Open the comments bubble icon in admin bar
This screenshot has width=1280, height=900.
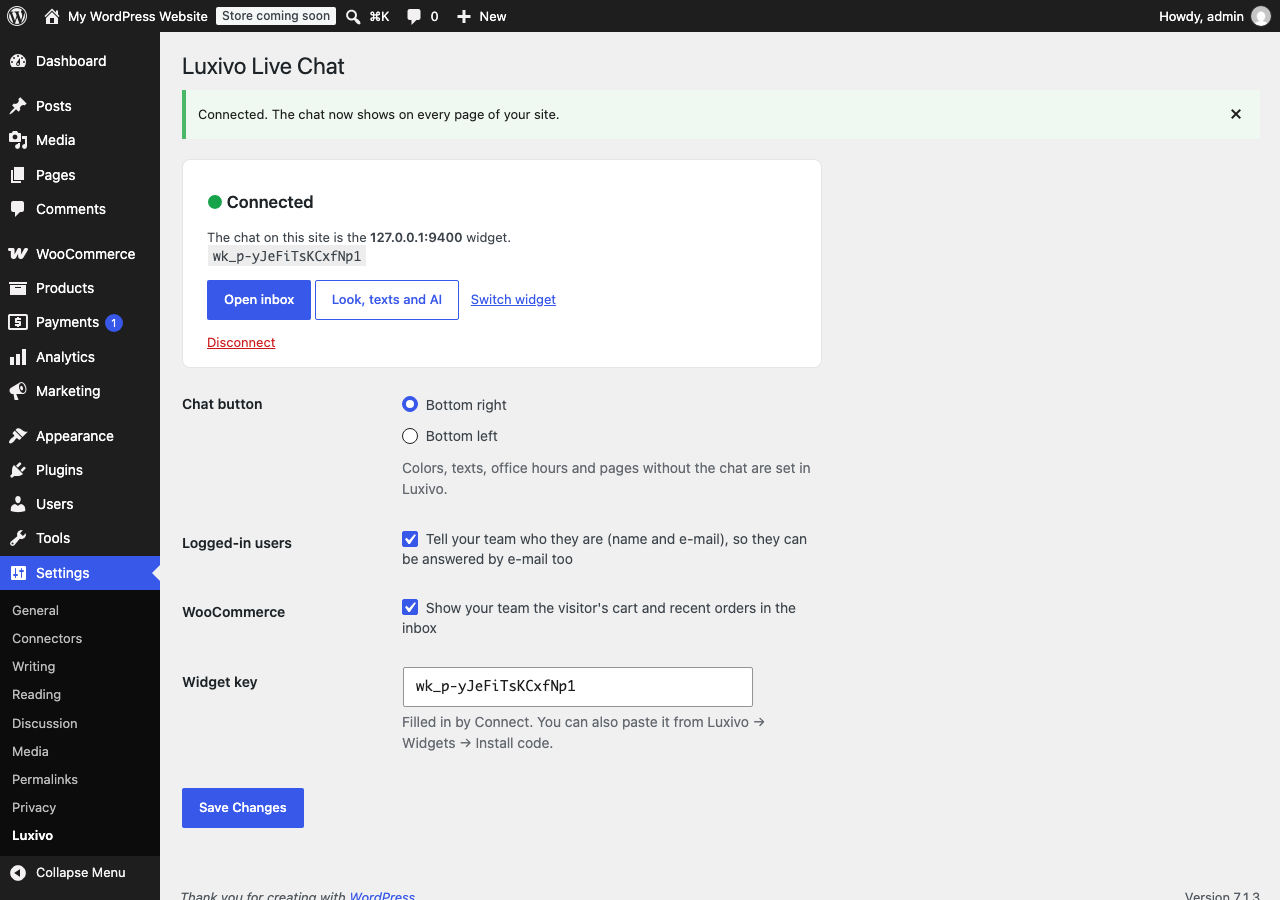tap(414, 17)
